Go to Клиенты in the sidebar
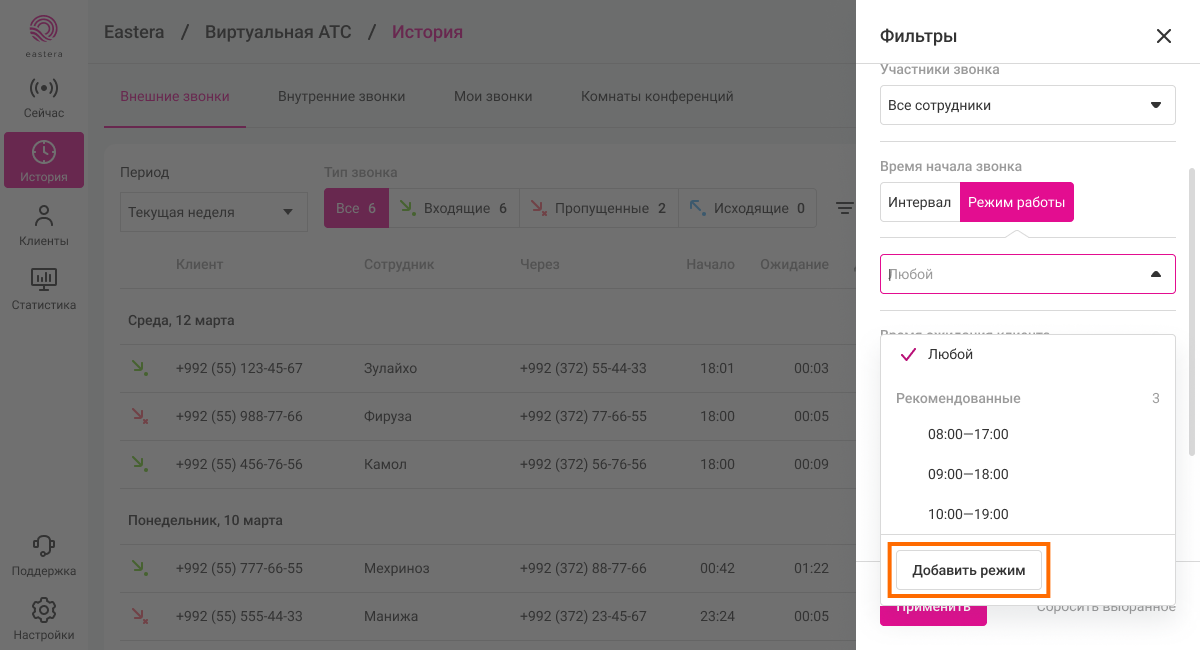 (x=44, y=225)
